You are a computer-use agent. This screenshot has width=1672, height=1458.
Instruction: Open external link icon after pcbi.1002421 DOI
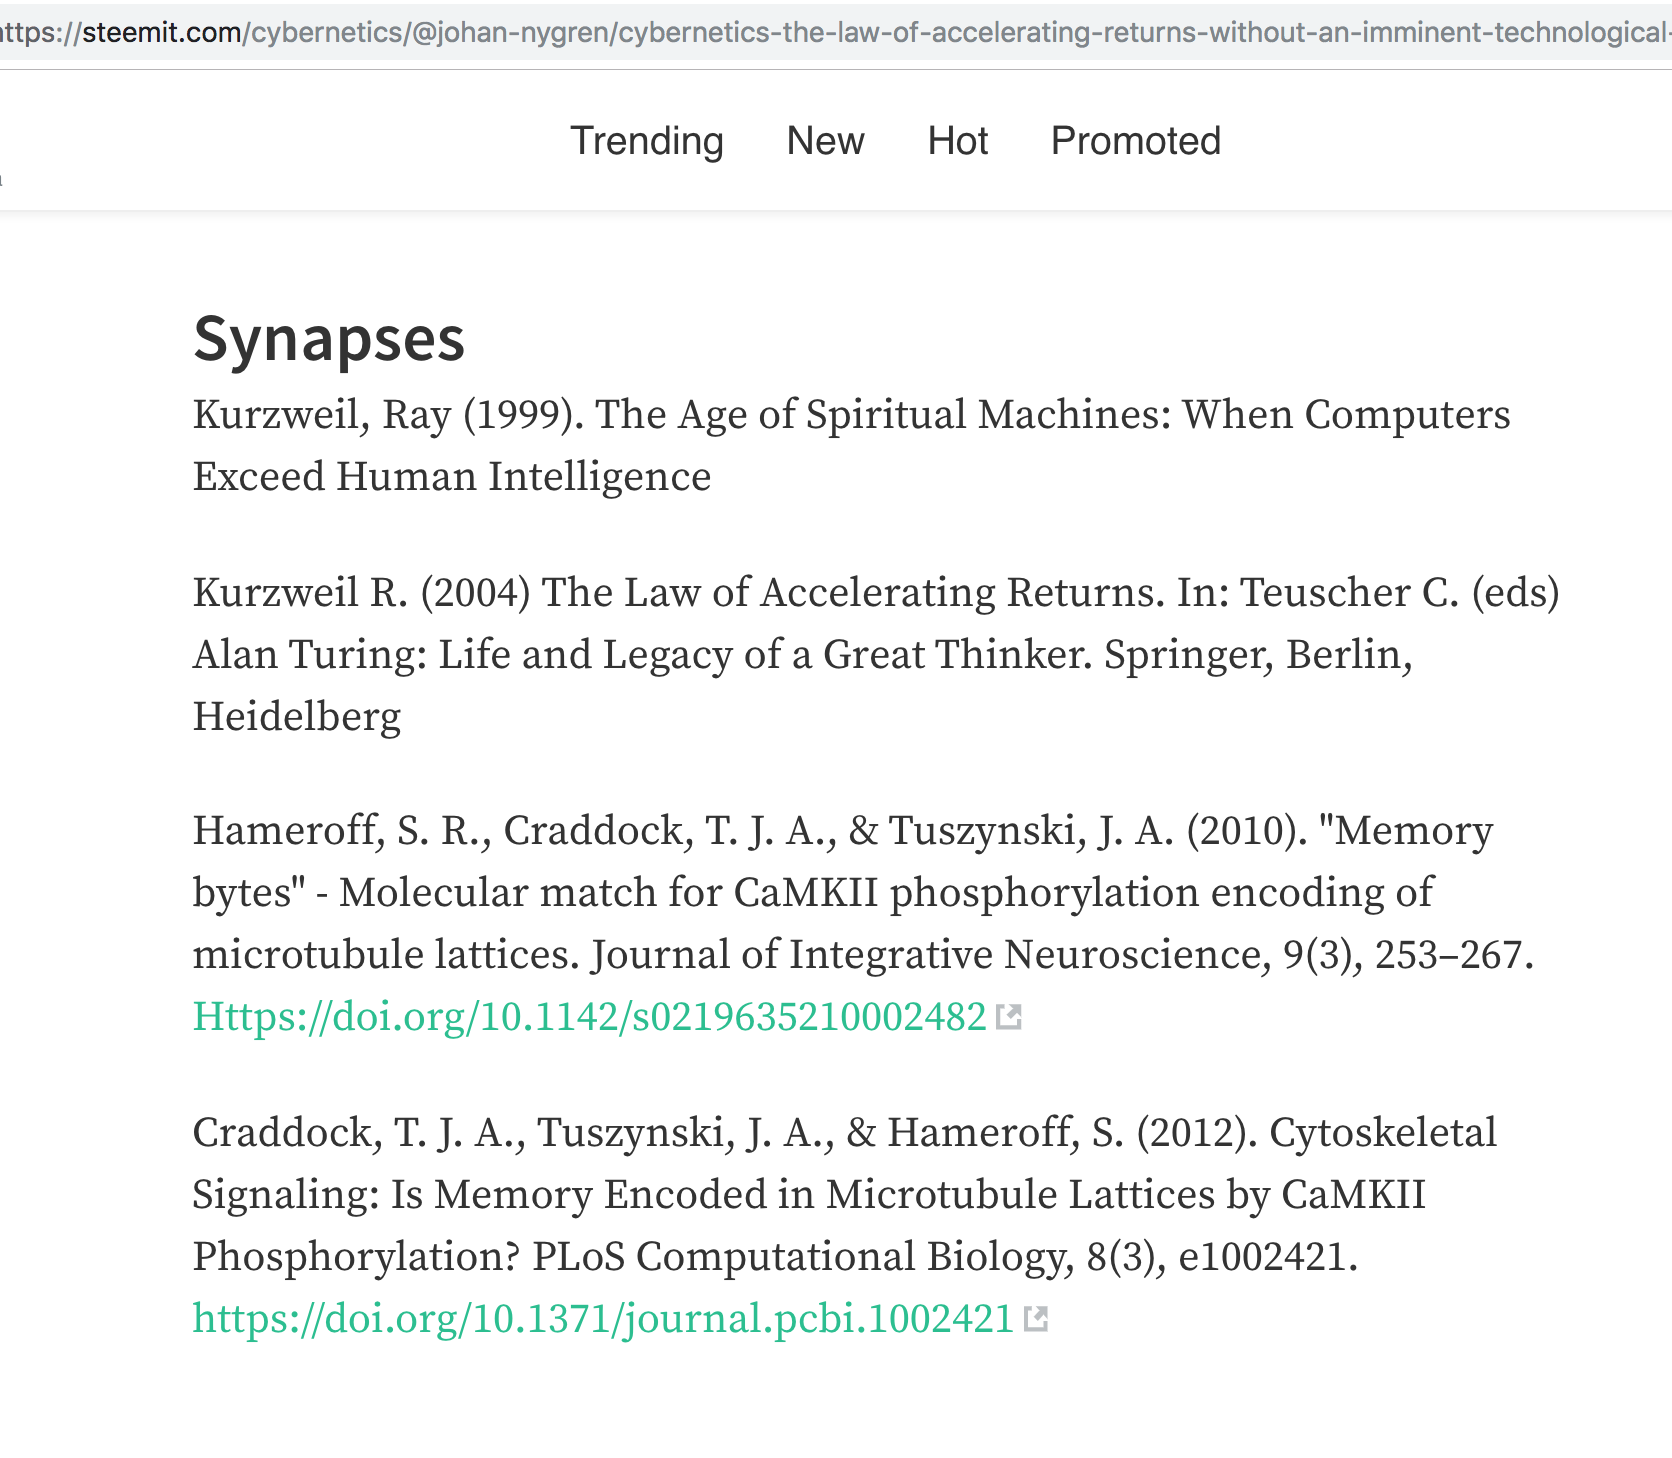pos(1036,1319)
